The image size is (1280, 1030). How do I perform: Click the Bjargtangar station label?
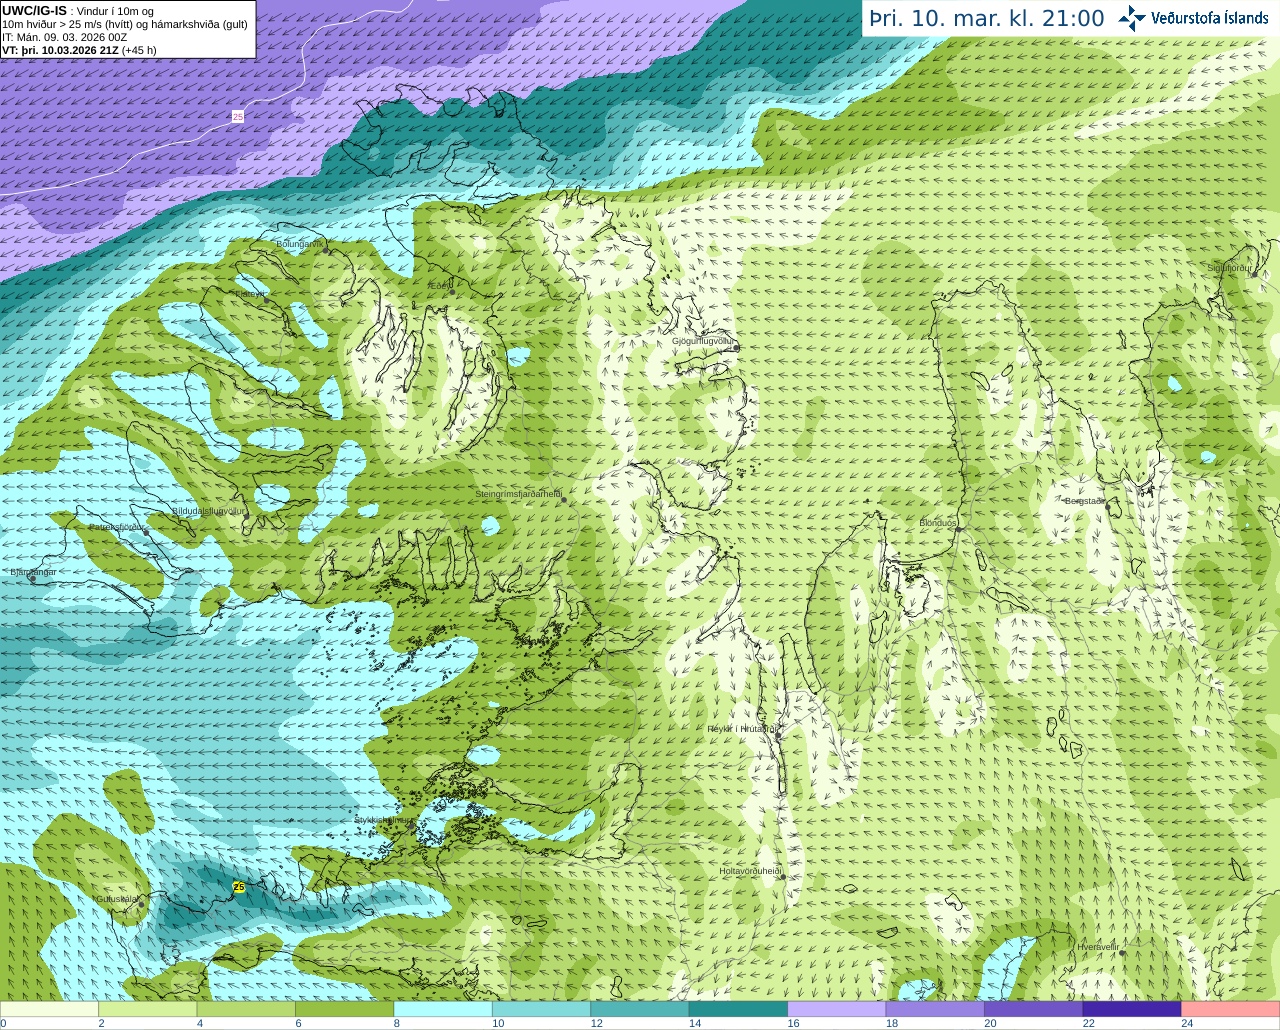click(33, 572)
